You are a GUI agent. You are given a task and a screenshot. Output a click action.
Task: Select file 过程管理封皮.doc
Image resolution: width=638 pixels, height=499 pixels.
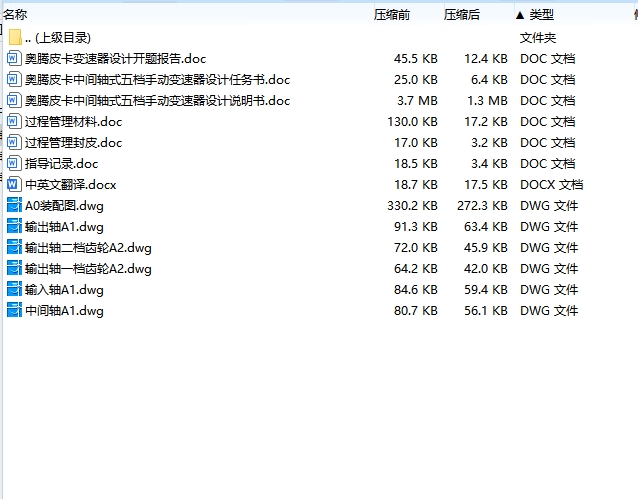(74, 142)
